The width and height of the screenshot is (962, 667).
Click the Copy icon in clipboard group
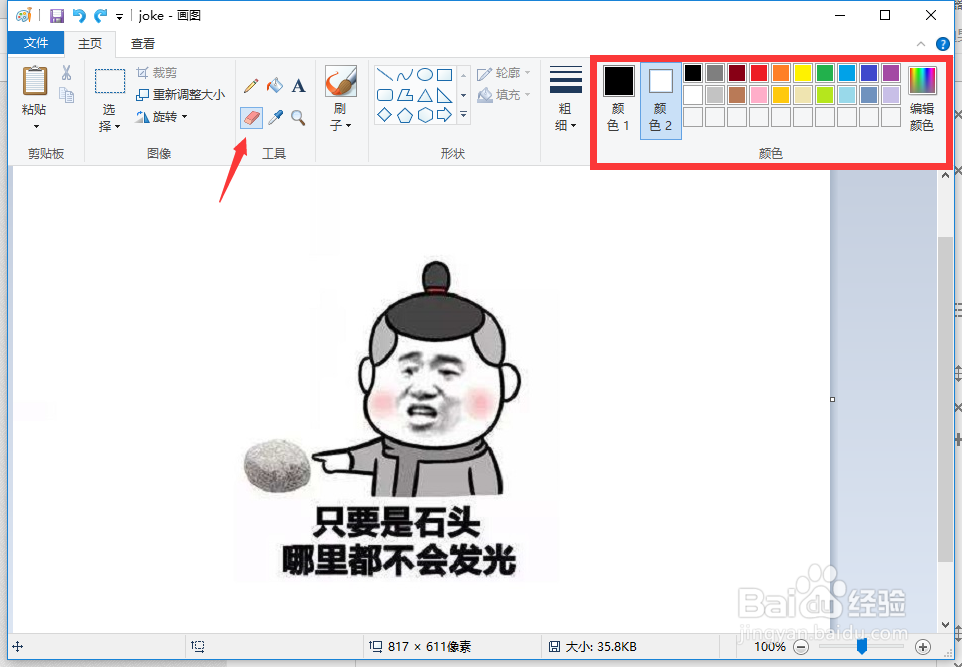[66, 94]
